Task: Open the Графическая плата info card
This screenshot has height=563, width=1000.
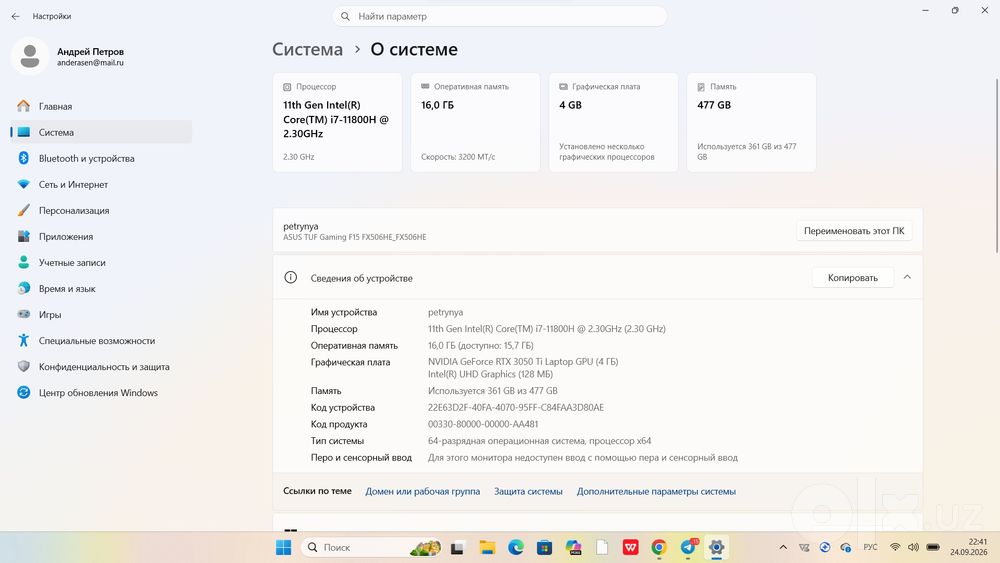Action: tap(614, 122)
